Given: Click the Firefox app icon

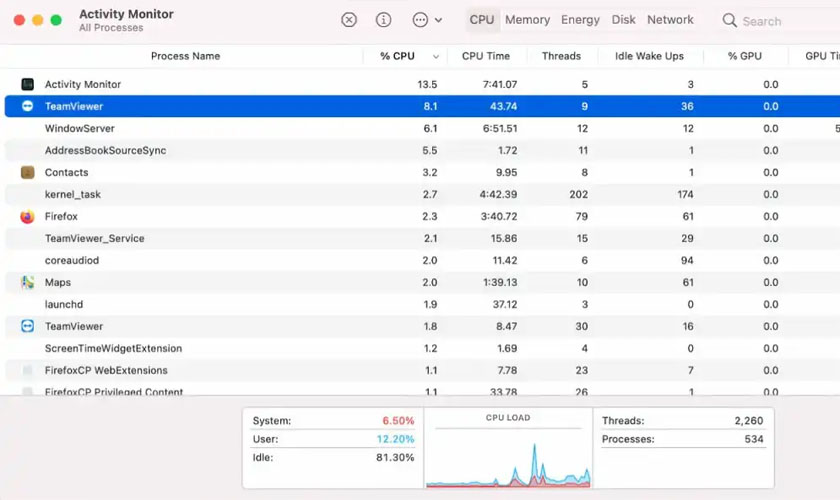Looking at the screenshot, I should coord(27,217).
